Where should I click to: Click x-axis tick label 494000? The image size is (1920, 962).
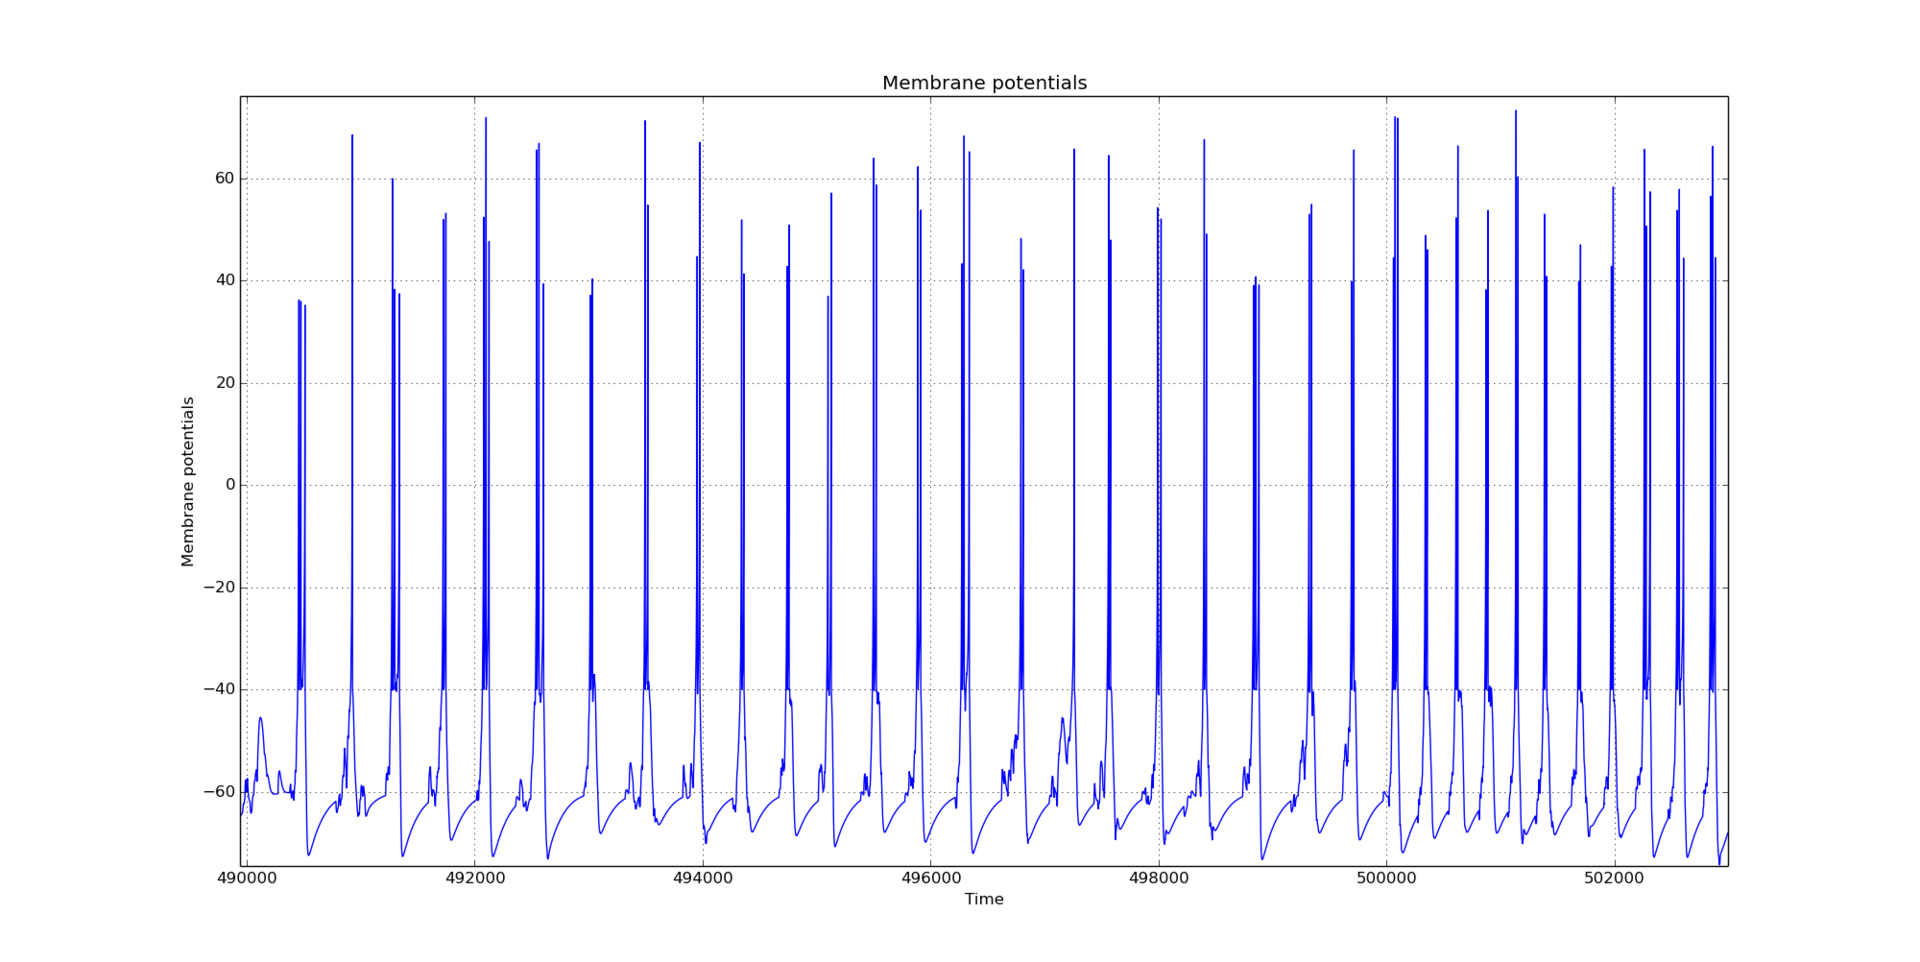[x=703, y=878]
